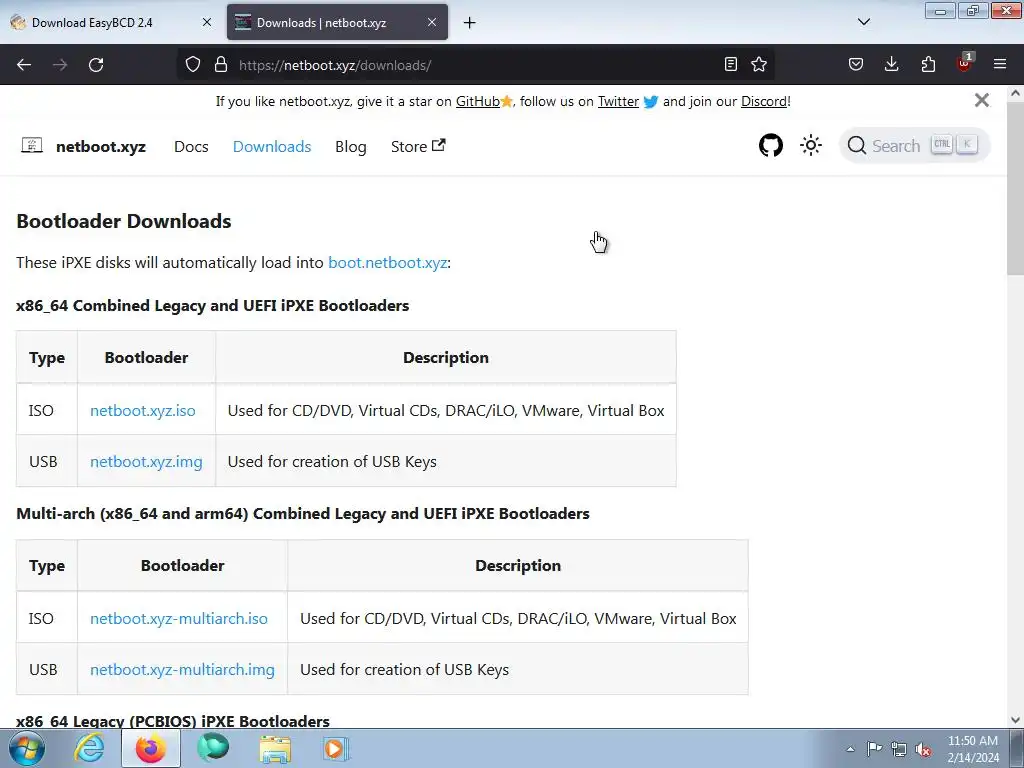Show hidden tray icons arrow

click(850, 749)
